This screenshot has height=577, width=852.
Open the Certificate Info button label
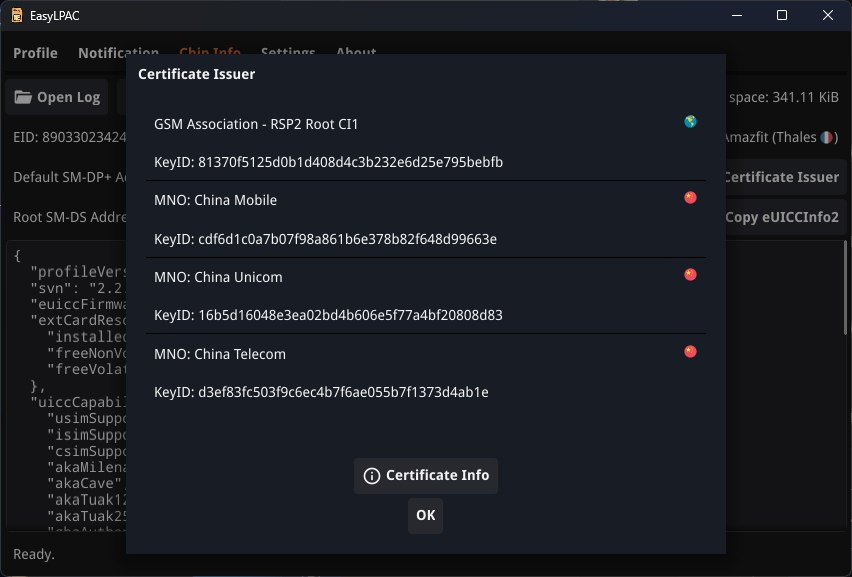click(x=437, y=476)
